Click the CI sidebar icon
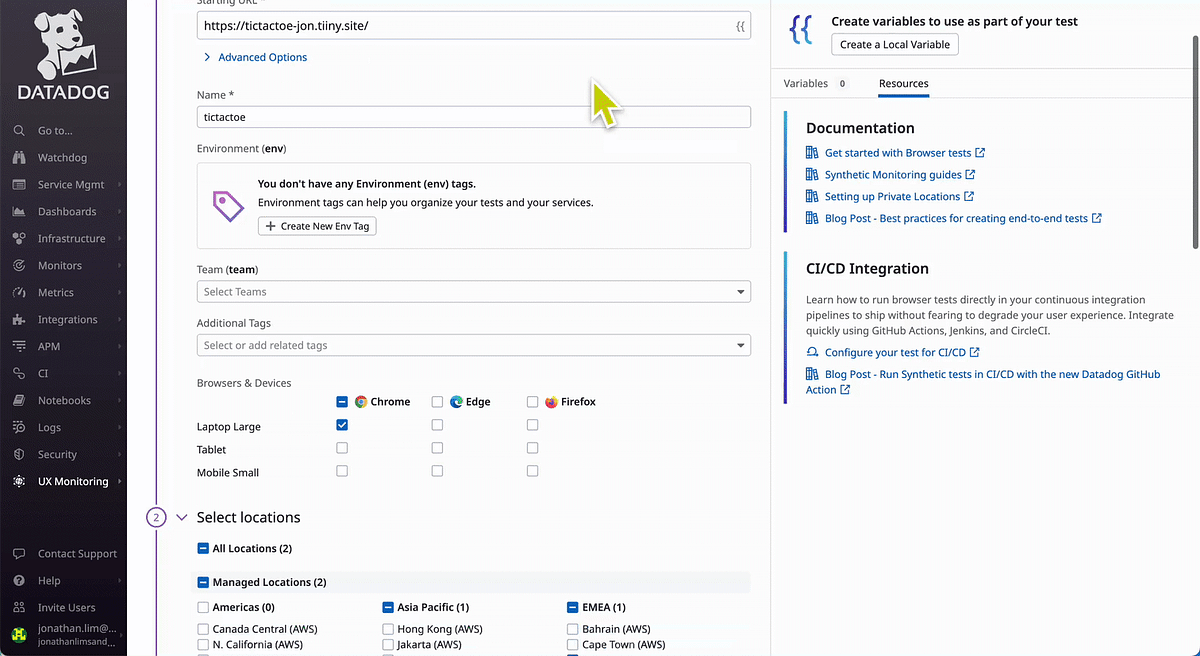The image size is (1200, 656). click(x=19, y=374)
